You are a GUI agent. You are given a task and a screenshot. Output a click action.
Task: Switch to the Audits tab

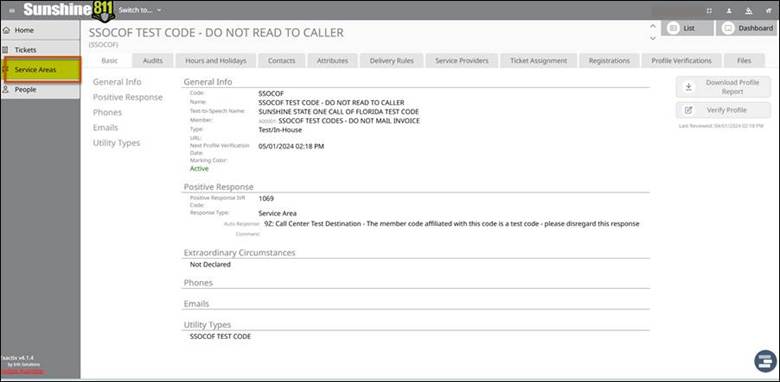153,61
